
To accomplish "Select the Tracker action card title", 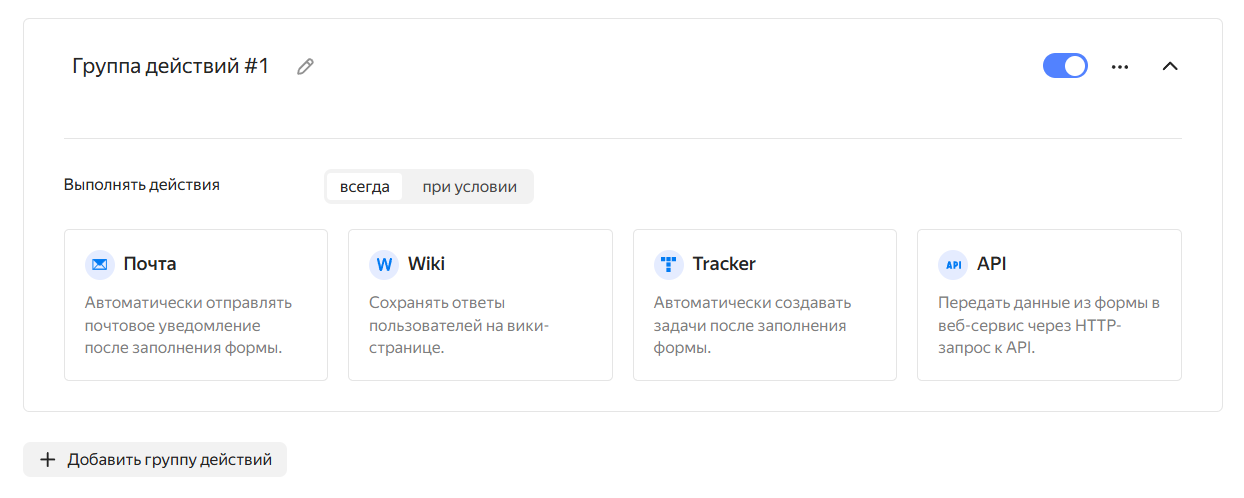I will point(724,264).
